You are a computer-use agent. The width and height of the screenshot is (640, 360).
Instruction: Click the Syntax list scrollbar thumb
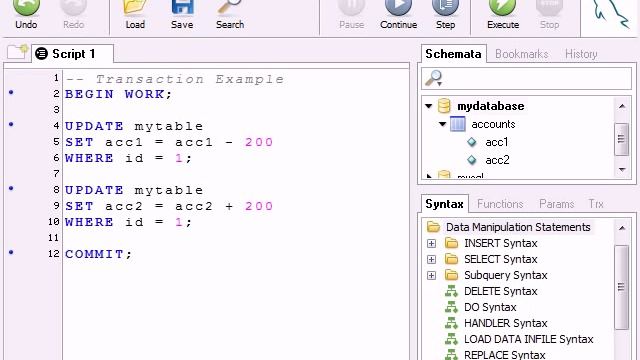click(x=621, y=287)
